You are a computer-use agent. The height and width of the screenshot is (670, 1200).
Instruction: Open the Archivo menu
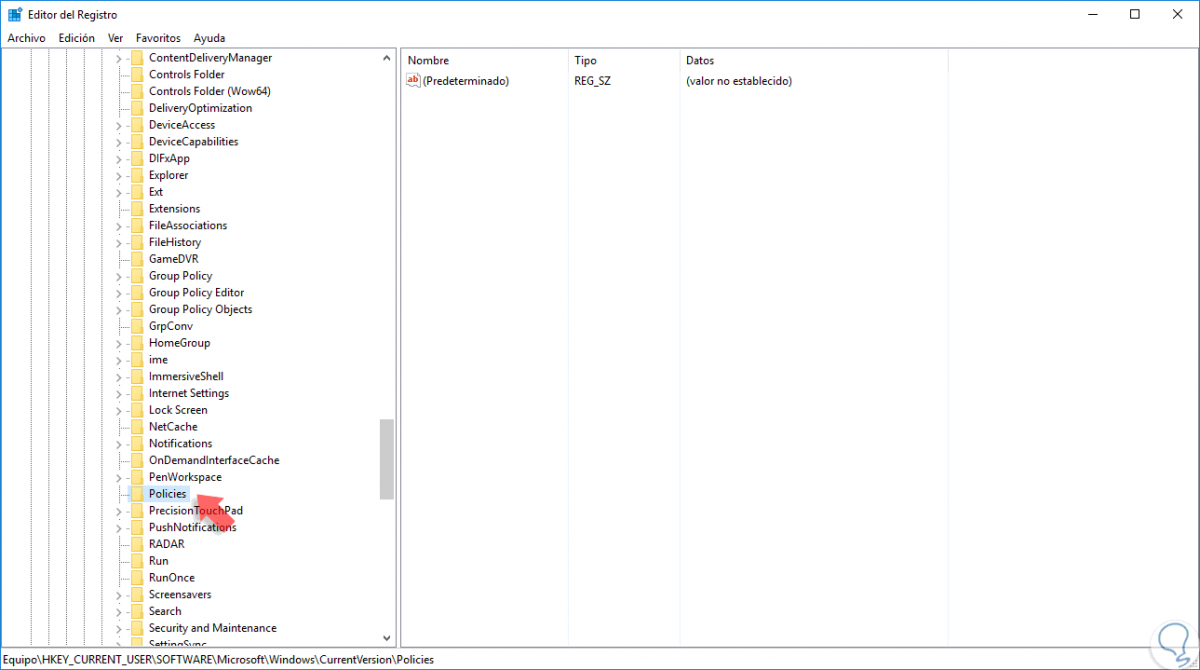click(26, 38)
